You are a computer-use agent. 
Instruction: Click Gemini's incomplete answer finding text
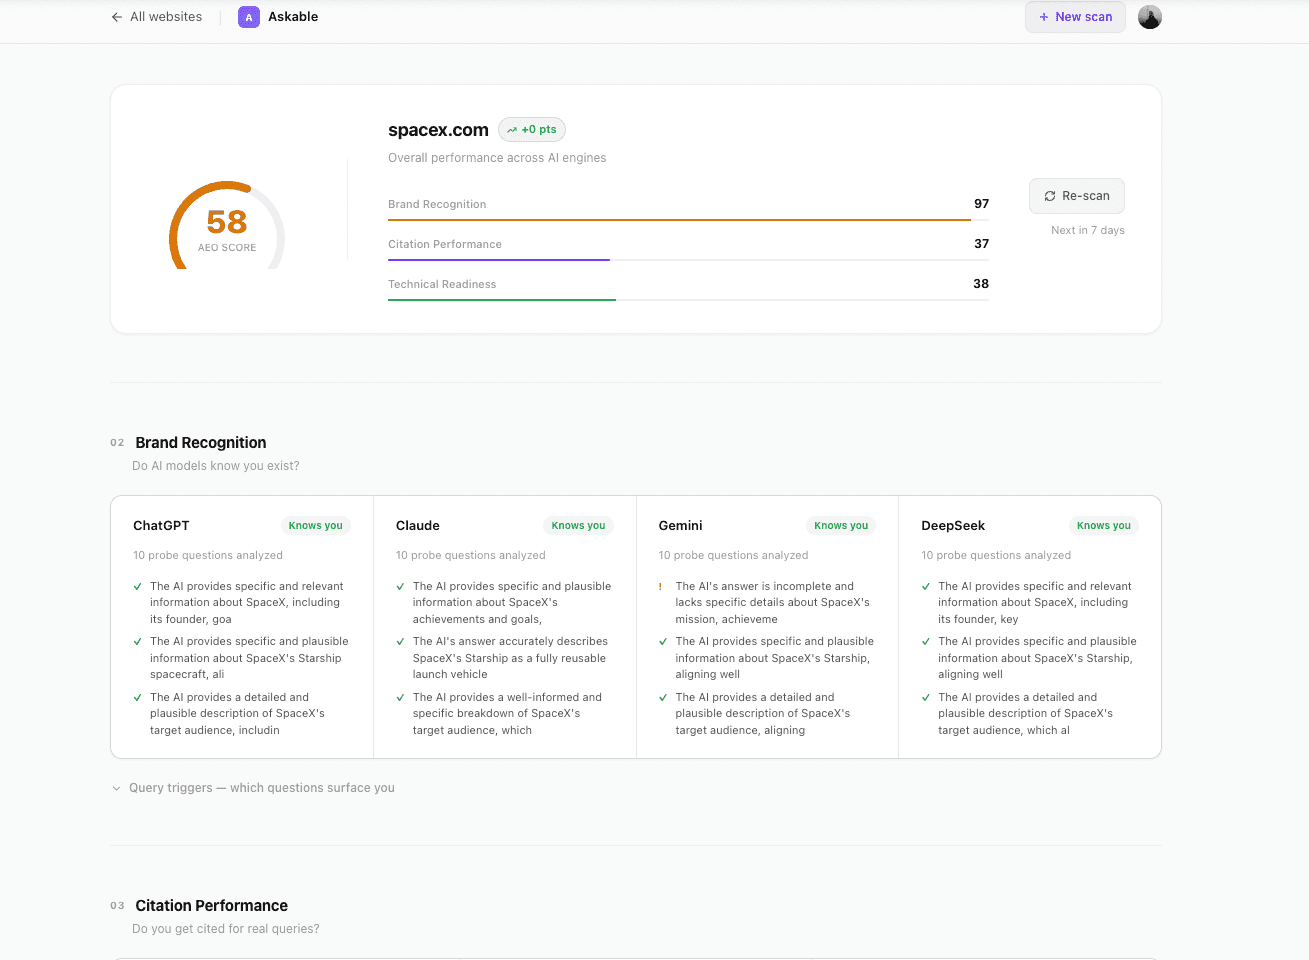tap(772, 603)
